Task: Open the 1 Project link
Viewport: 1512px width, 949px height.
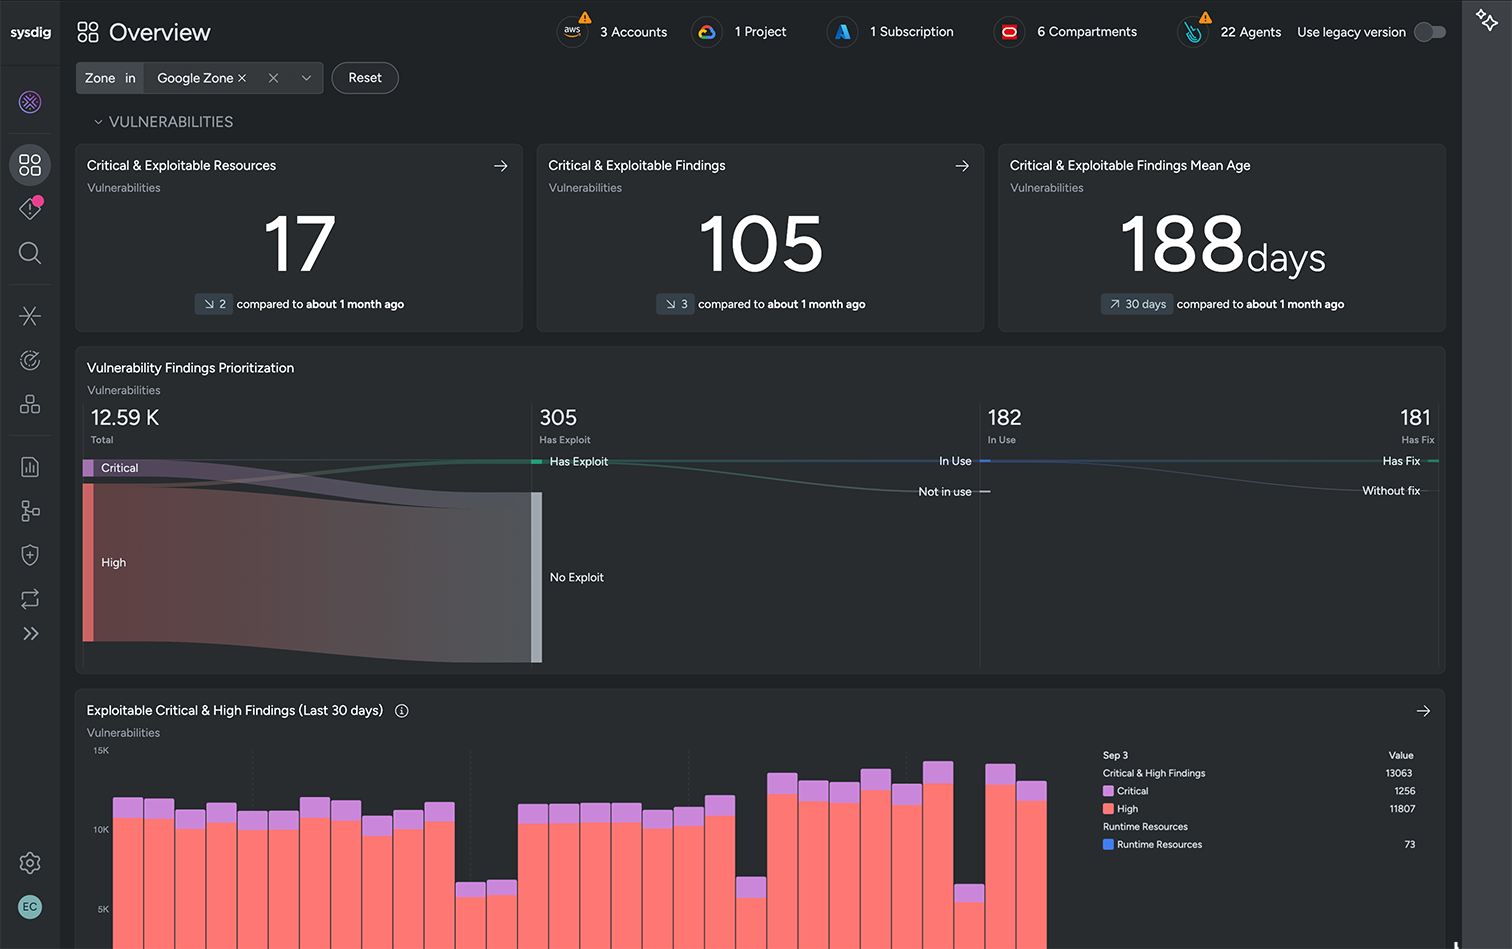Action: [760, 32]
